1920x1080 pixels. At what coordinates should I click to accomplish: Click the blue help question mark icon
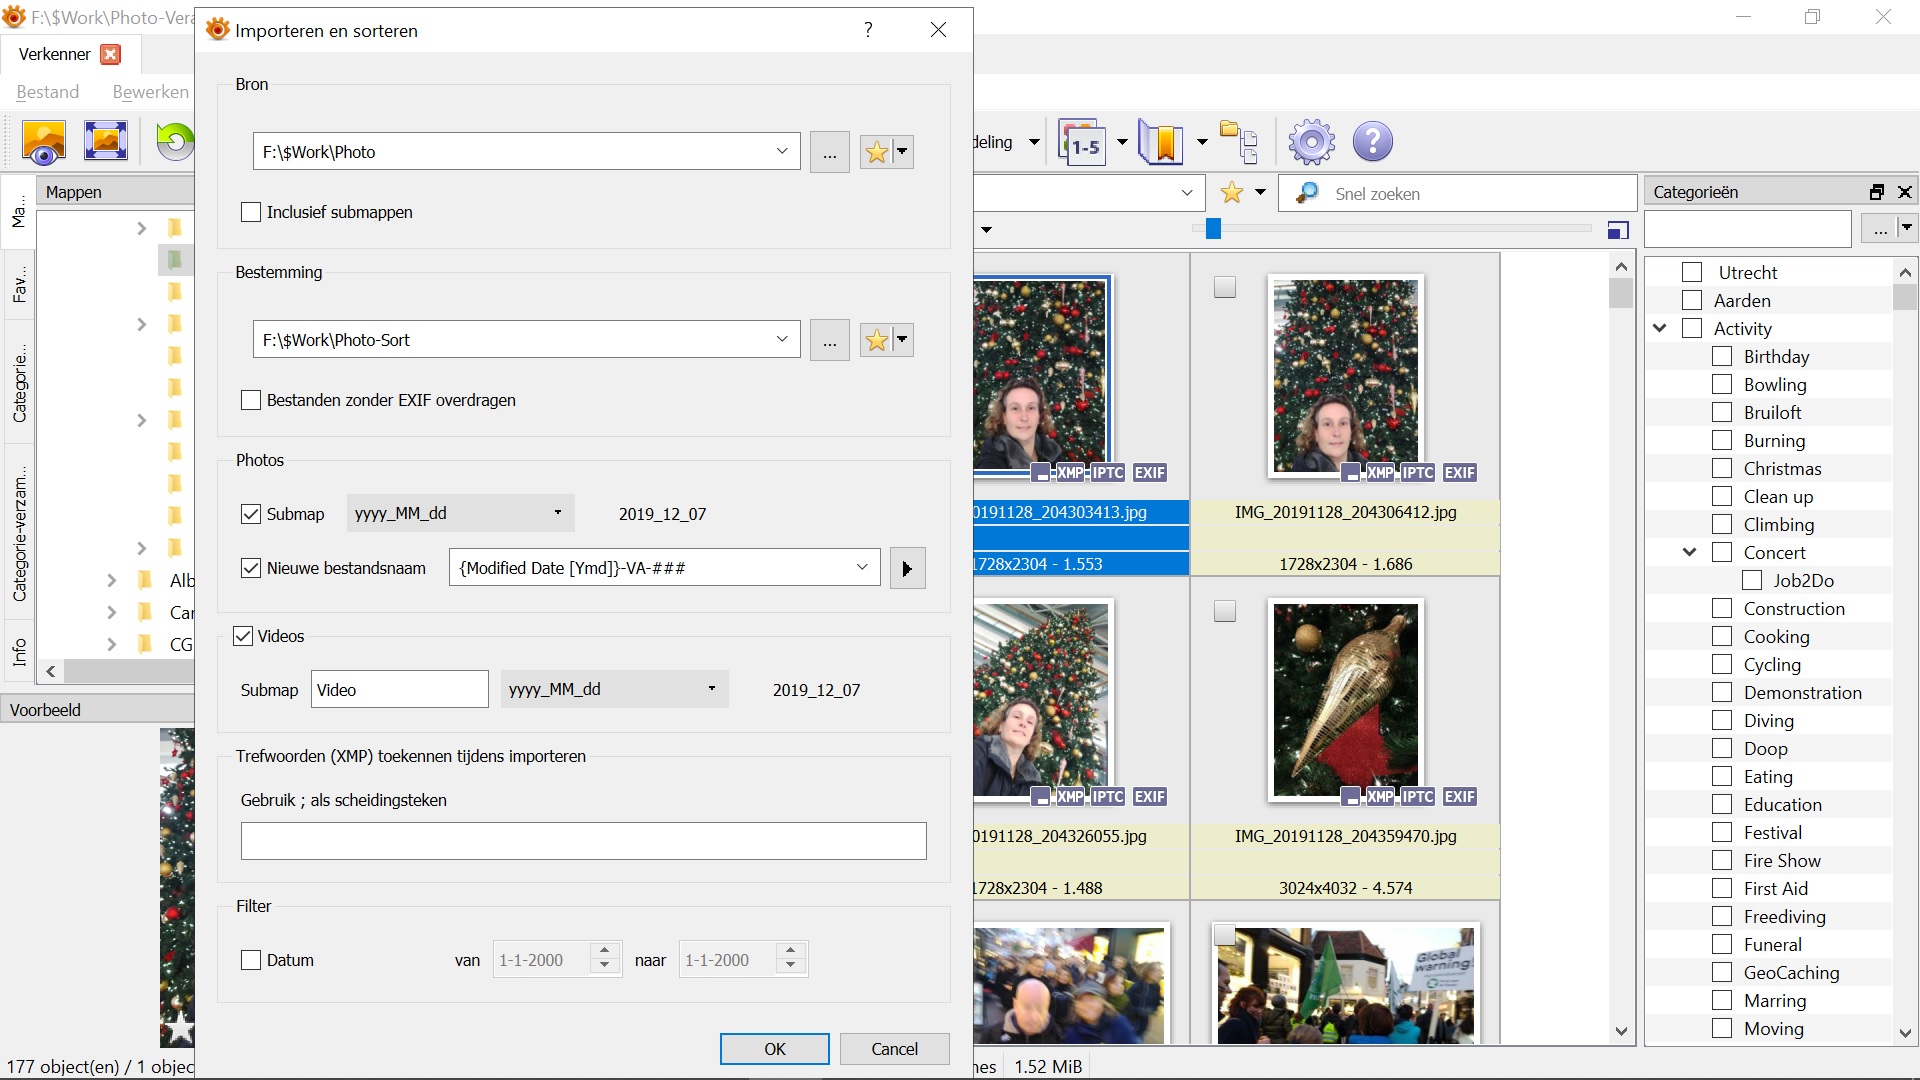[1372, 142]
